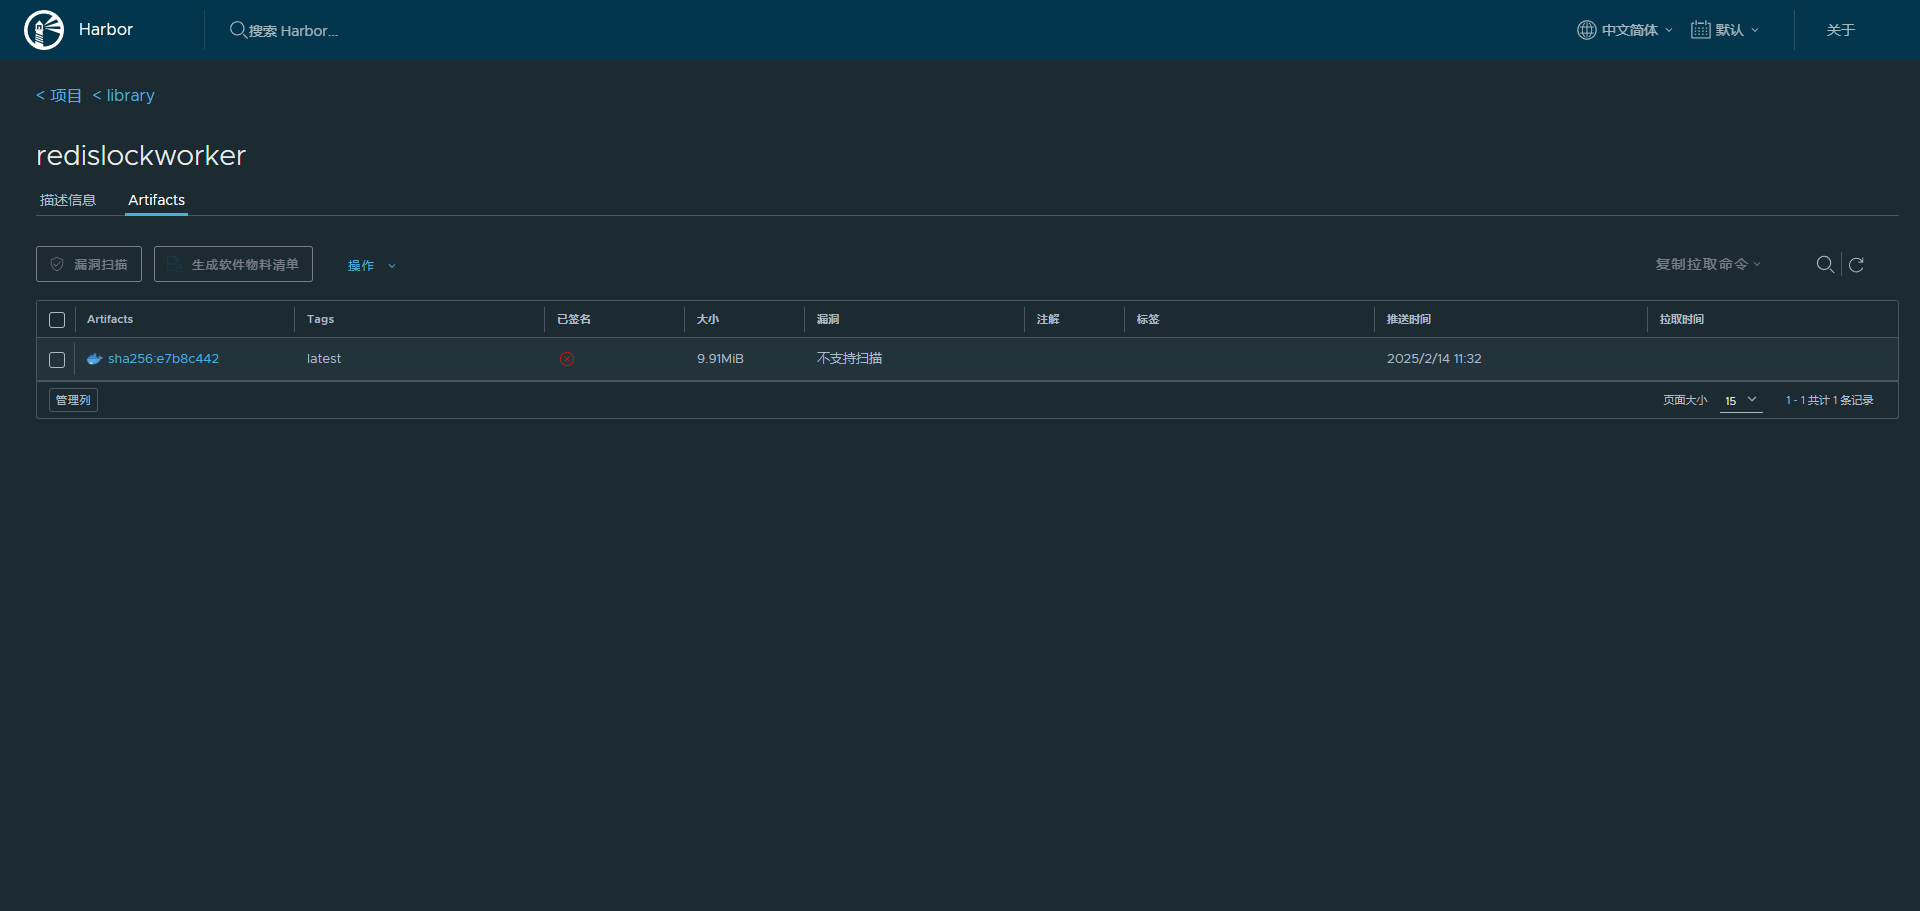
Task: Open the page size 15 dropdown
Action: pyautogui.click(x=1741, y=400)
